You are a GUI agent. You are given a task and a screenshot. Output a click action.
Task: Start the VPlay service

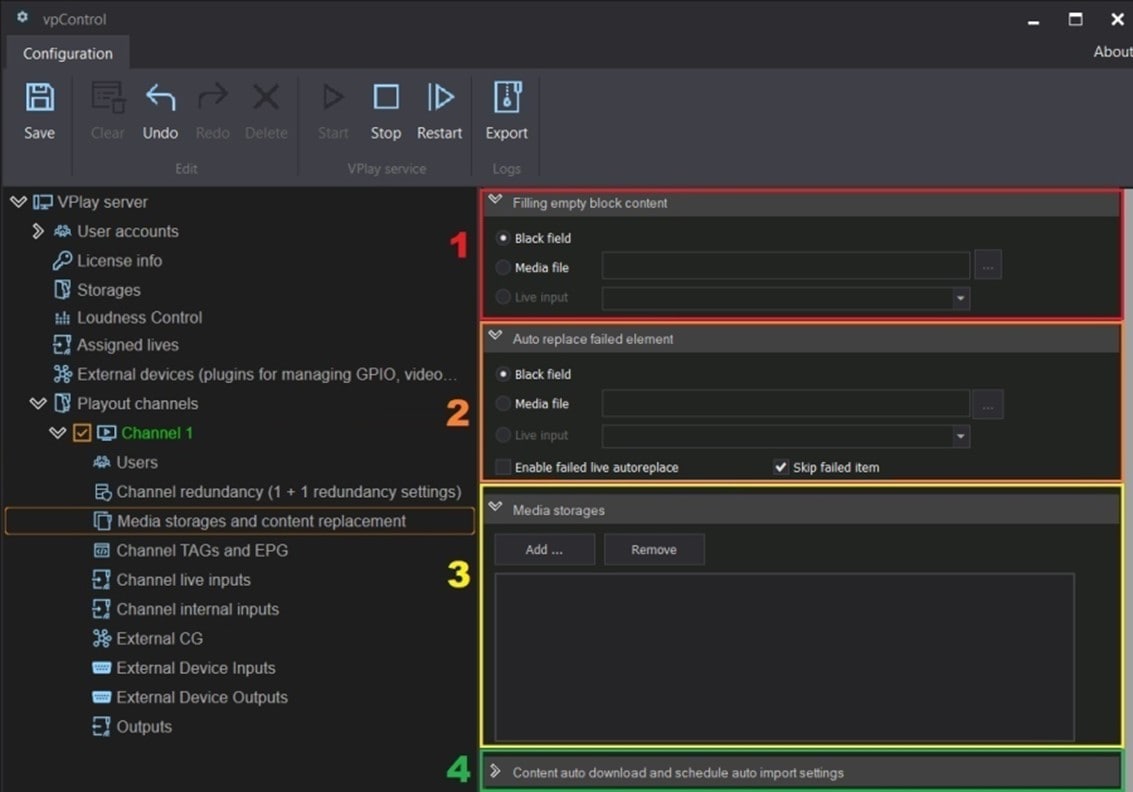coord(333,98)
